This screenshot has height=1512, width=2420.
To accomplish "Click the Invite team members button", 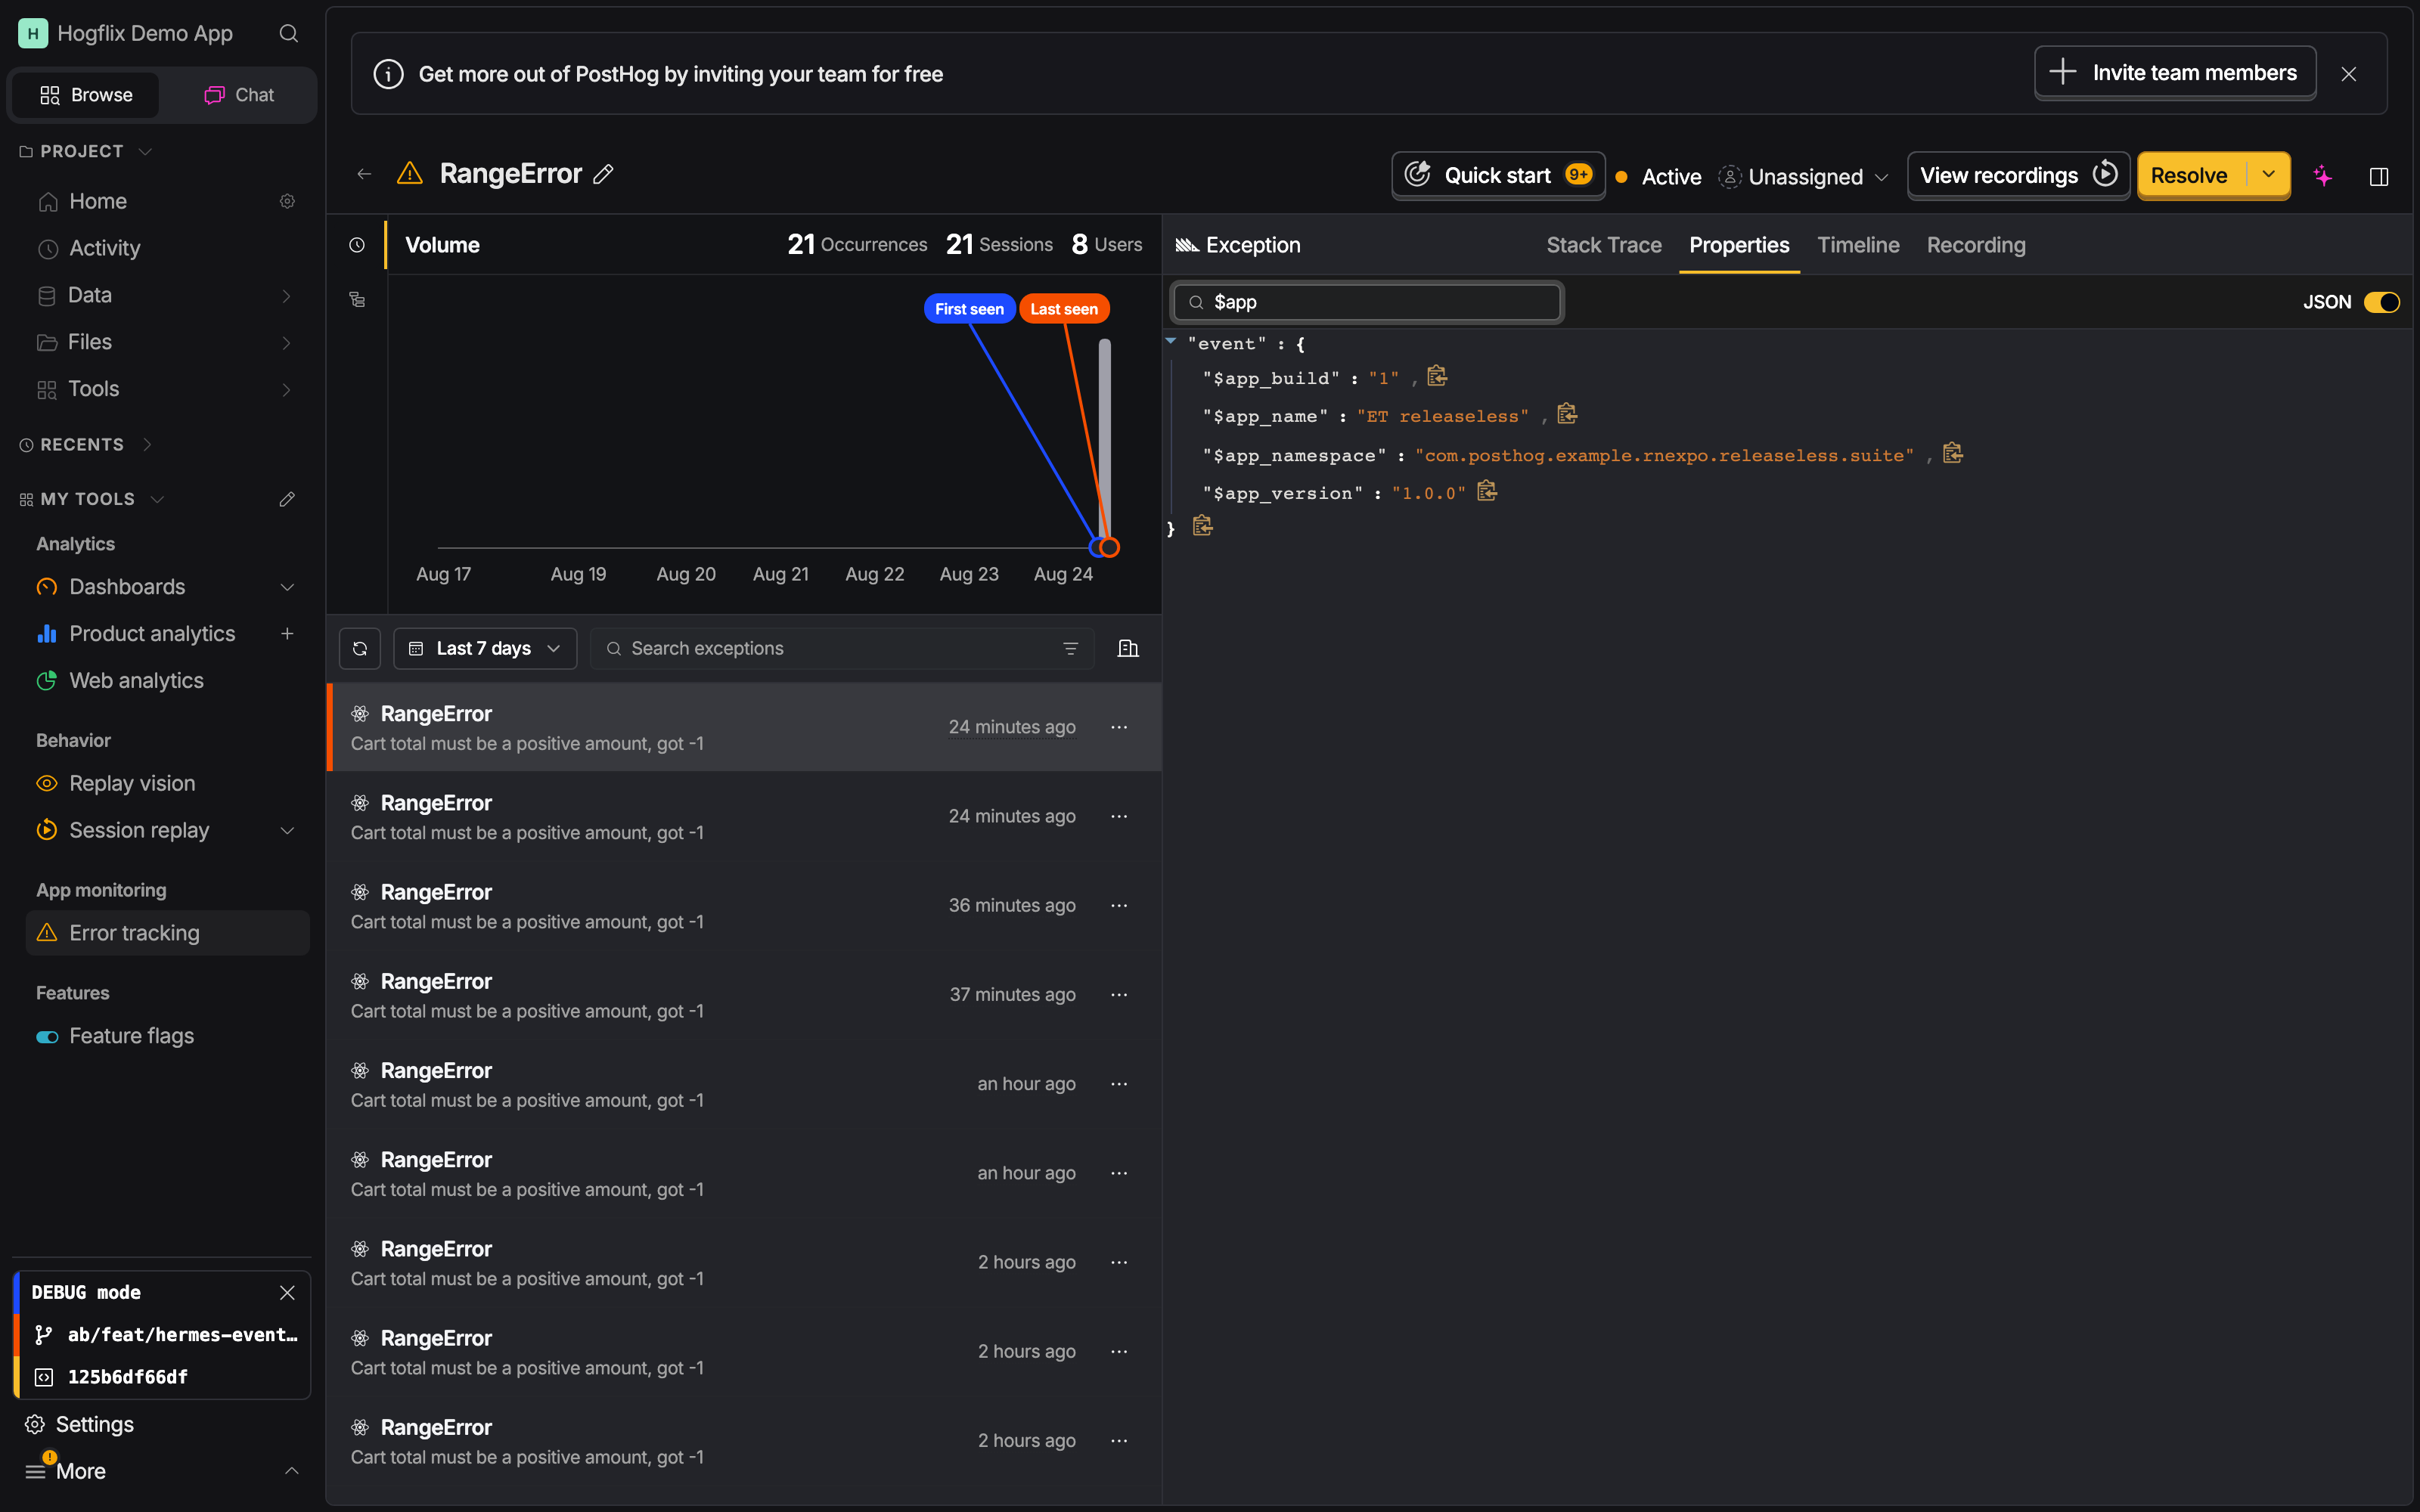I will (x=2175, y=73).
